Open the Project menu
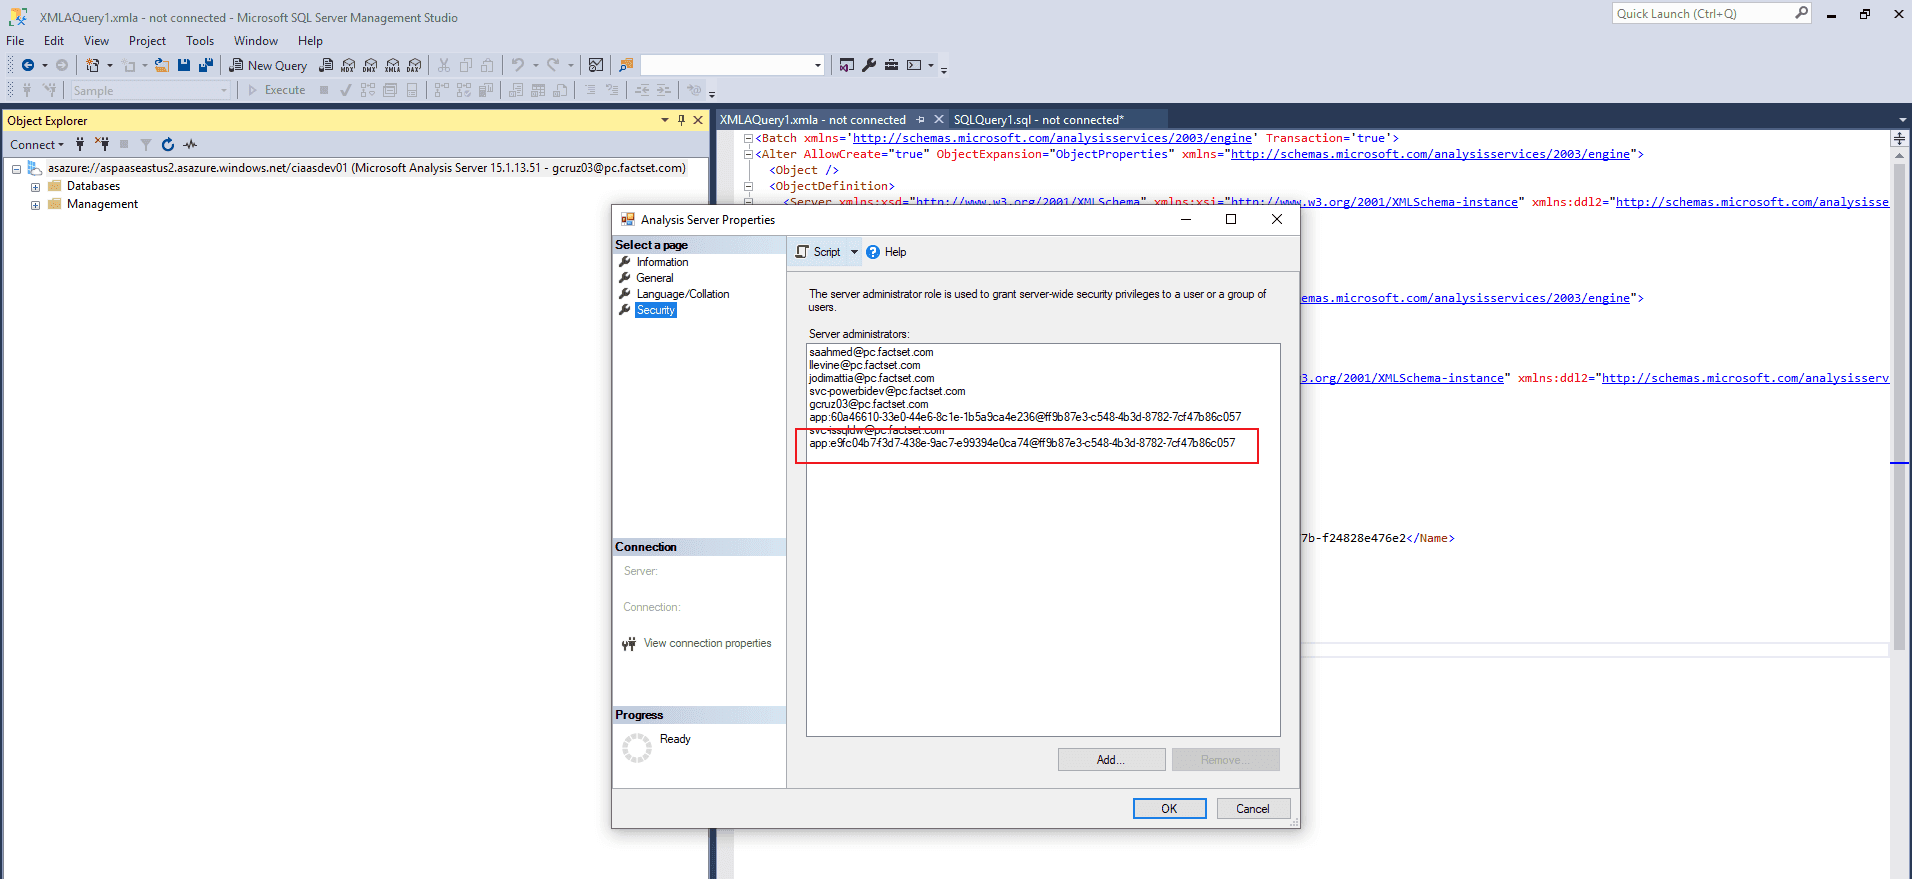 pyautogui.click(x=147, y=41)
